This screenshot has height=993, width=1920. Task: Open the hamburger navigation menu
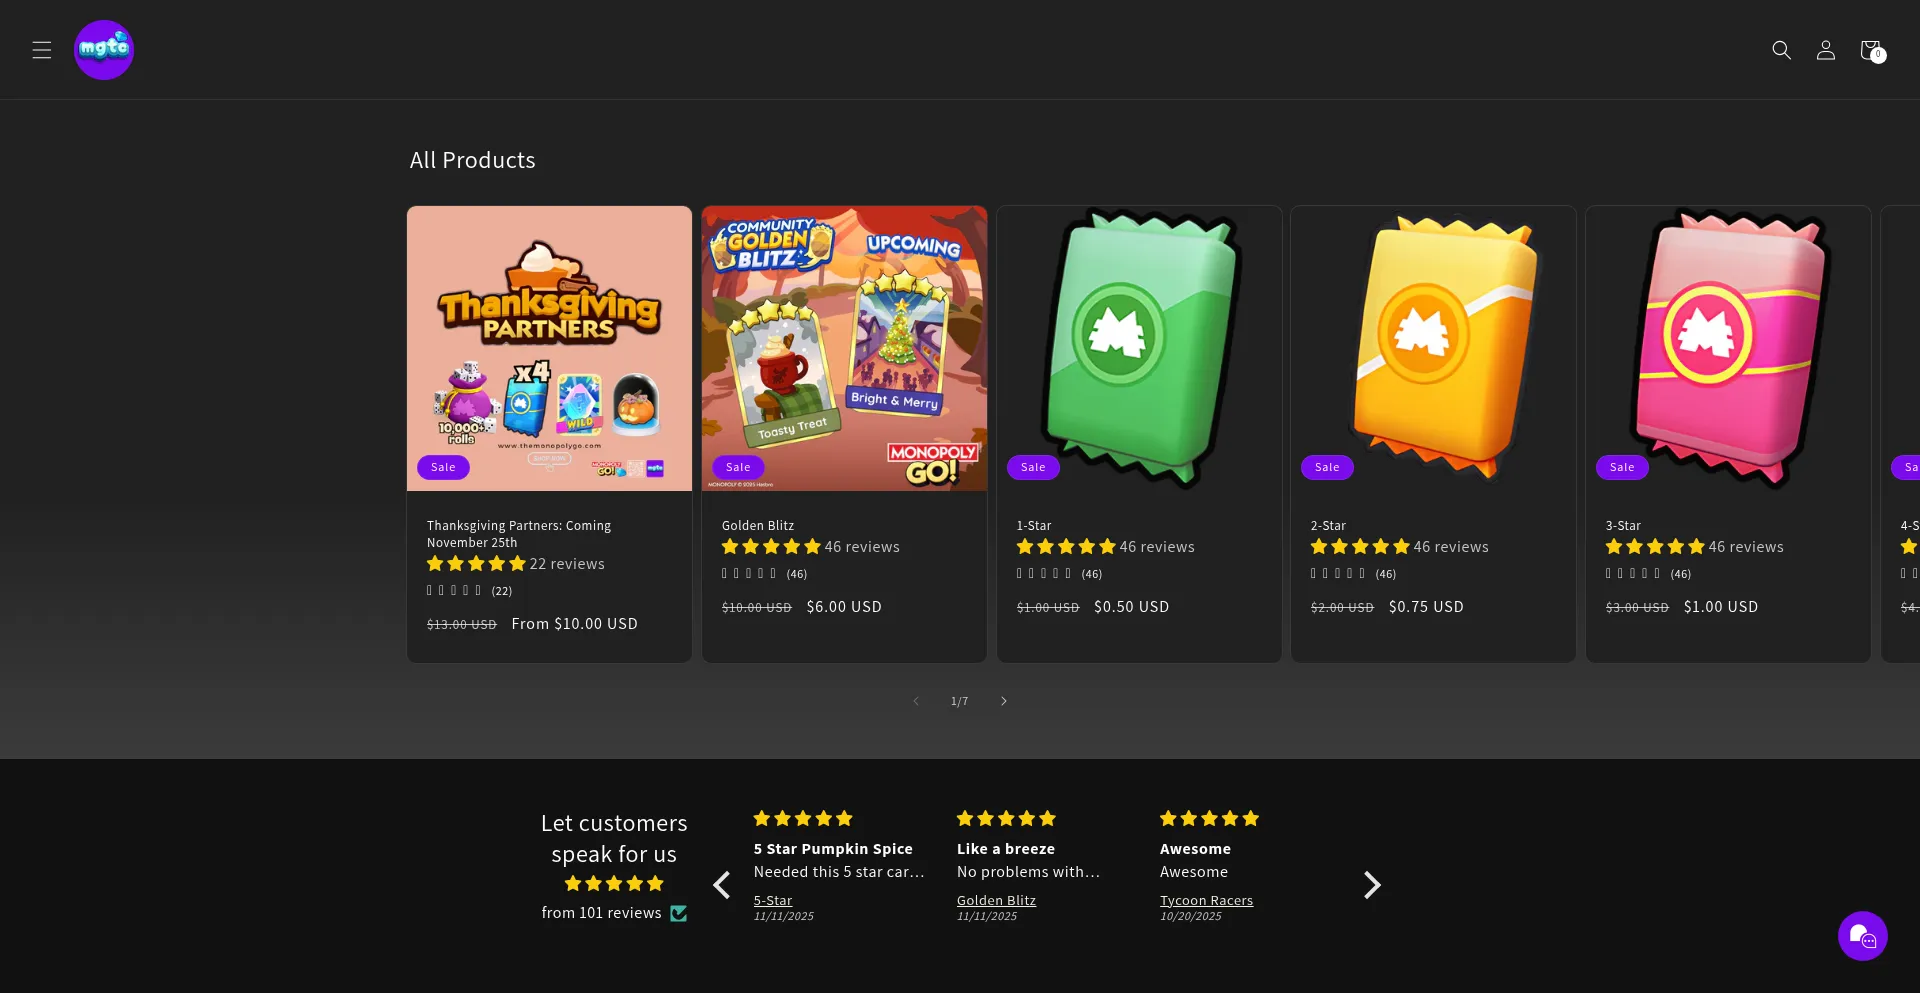point(41,50)
